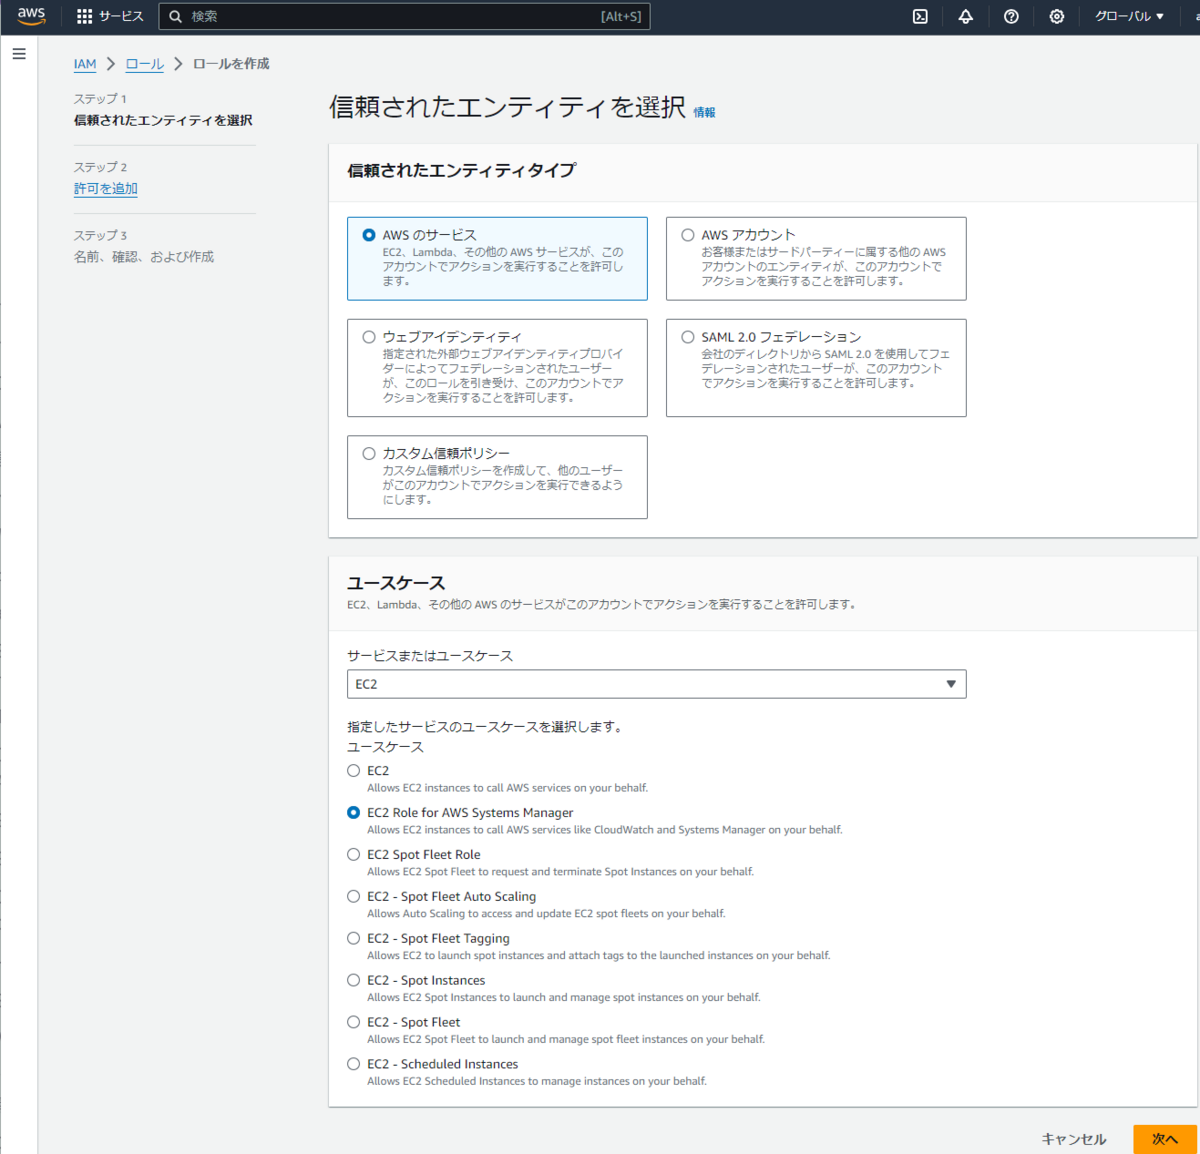Focus the 検索 search field
Viewport: 1200px width, 1154px height.
404,16
